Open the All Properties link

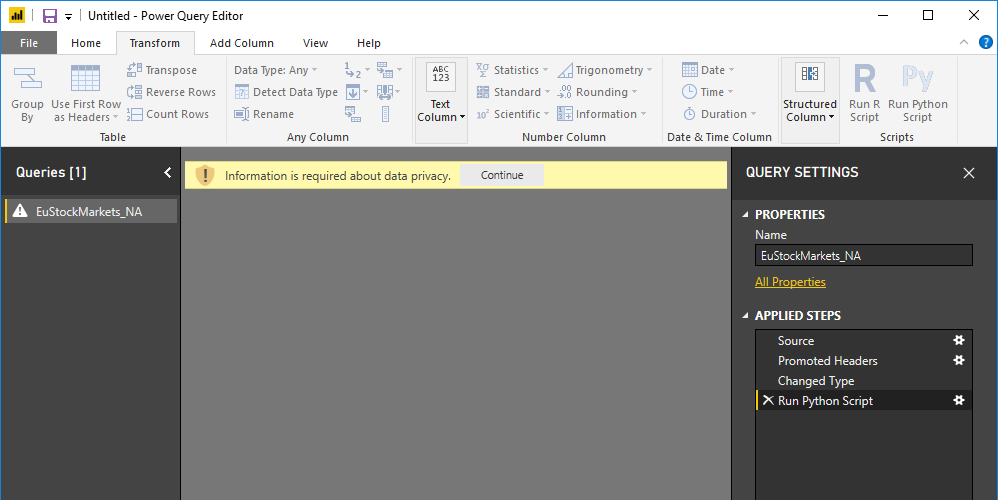click(790, 282)
